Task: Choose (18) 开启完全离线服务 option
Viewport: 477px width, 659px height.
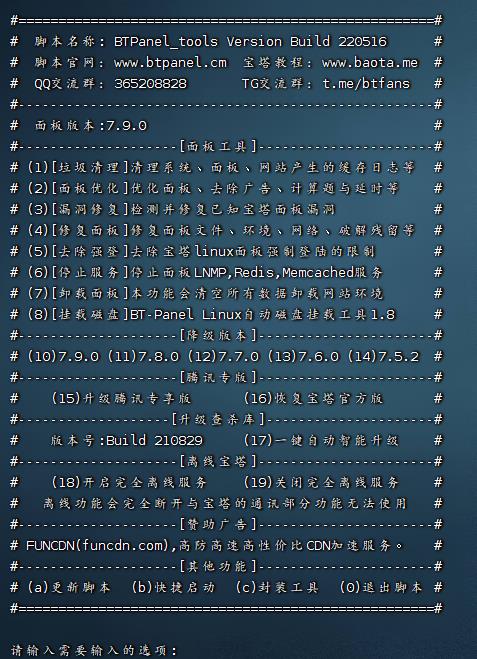Action: [x=129, y=482]
